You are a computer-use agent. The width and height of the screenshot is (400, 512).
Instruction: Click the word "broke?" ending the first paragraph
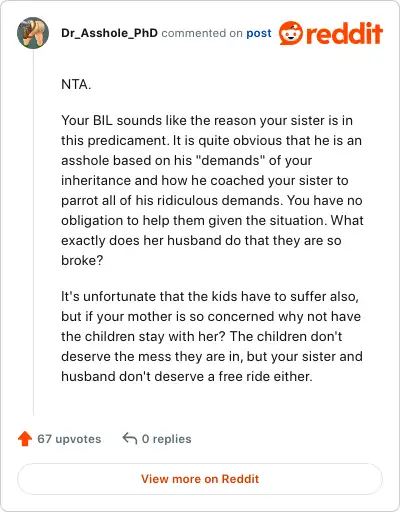click(x=82, y=260)
